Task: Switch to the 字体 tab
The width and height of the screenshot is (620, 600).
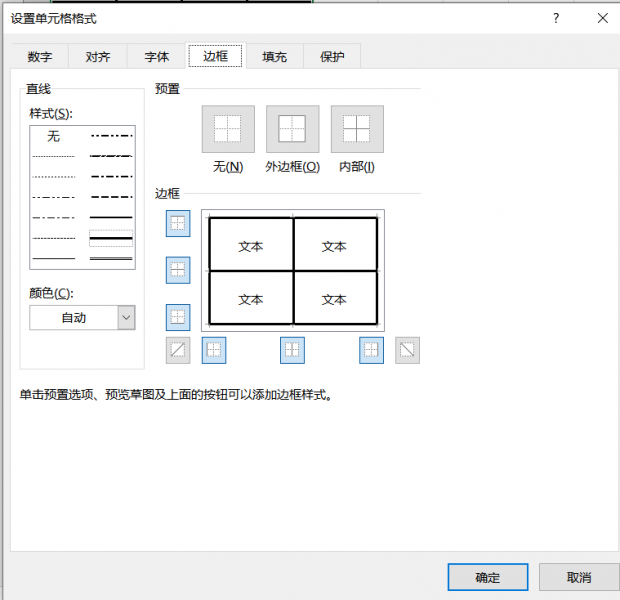Action: [157, 57]
